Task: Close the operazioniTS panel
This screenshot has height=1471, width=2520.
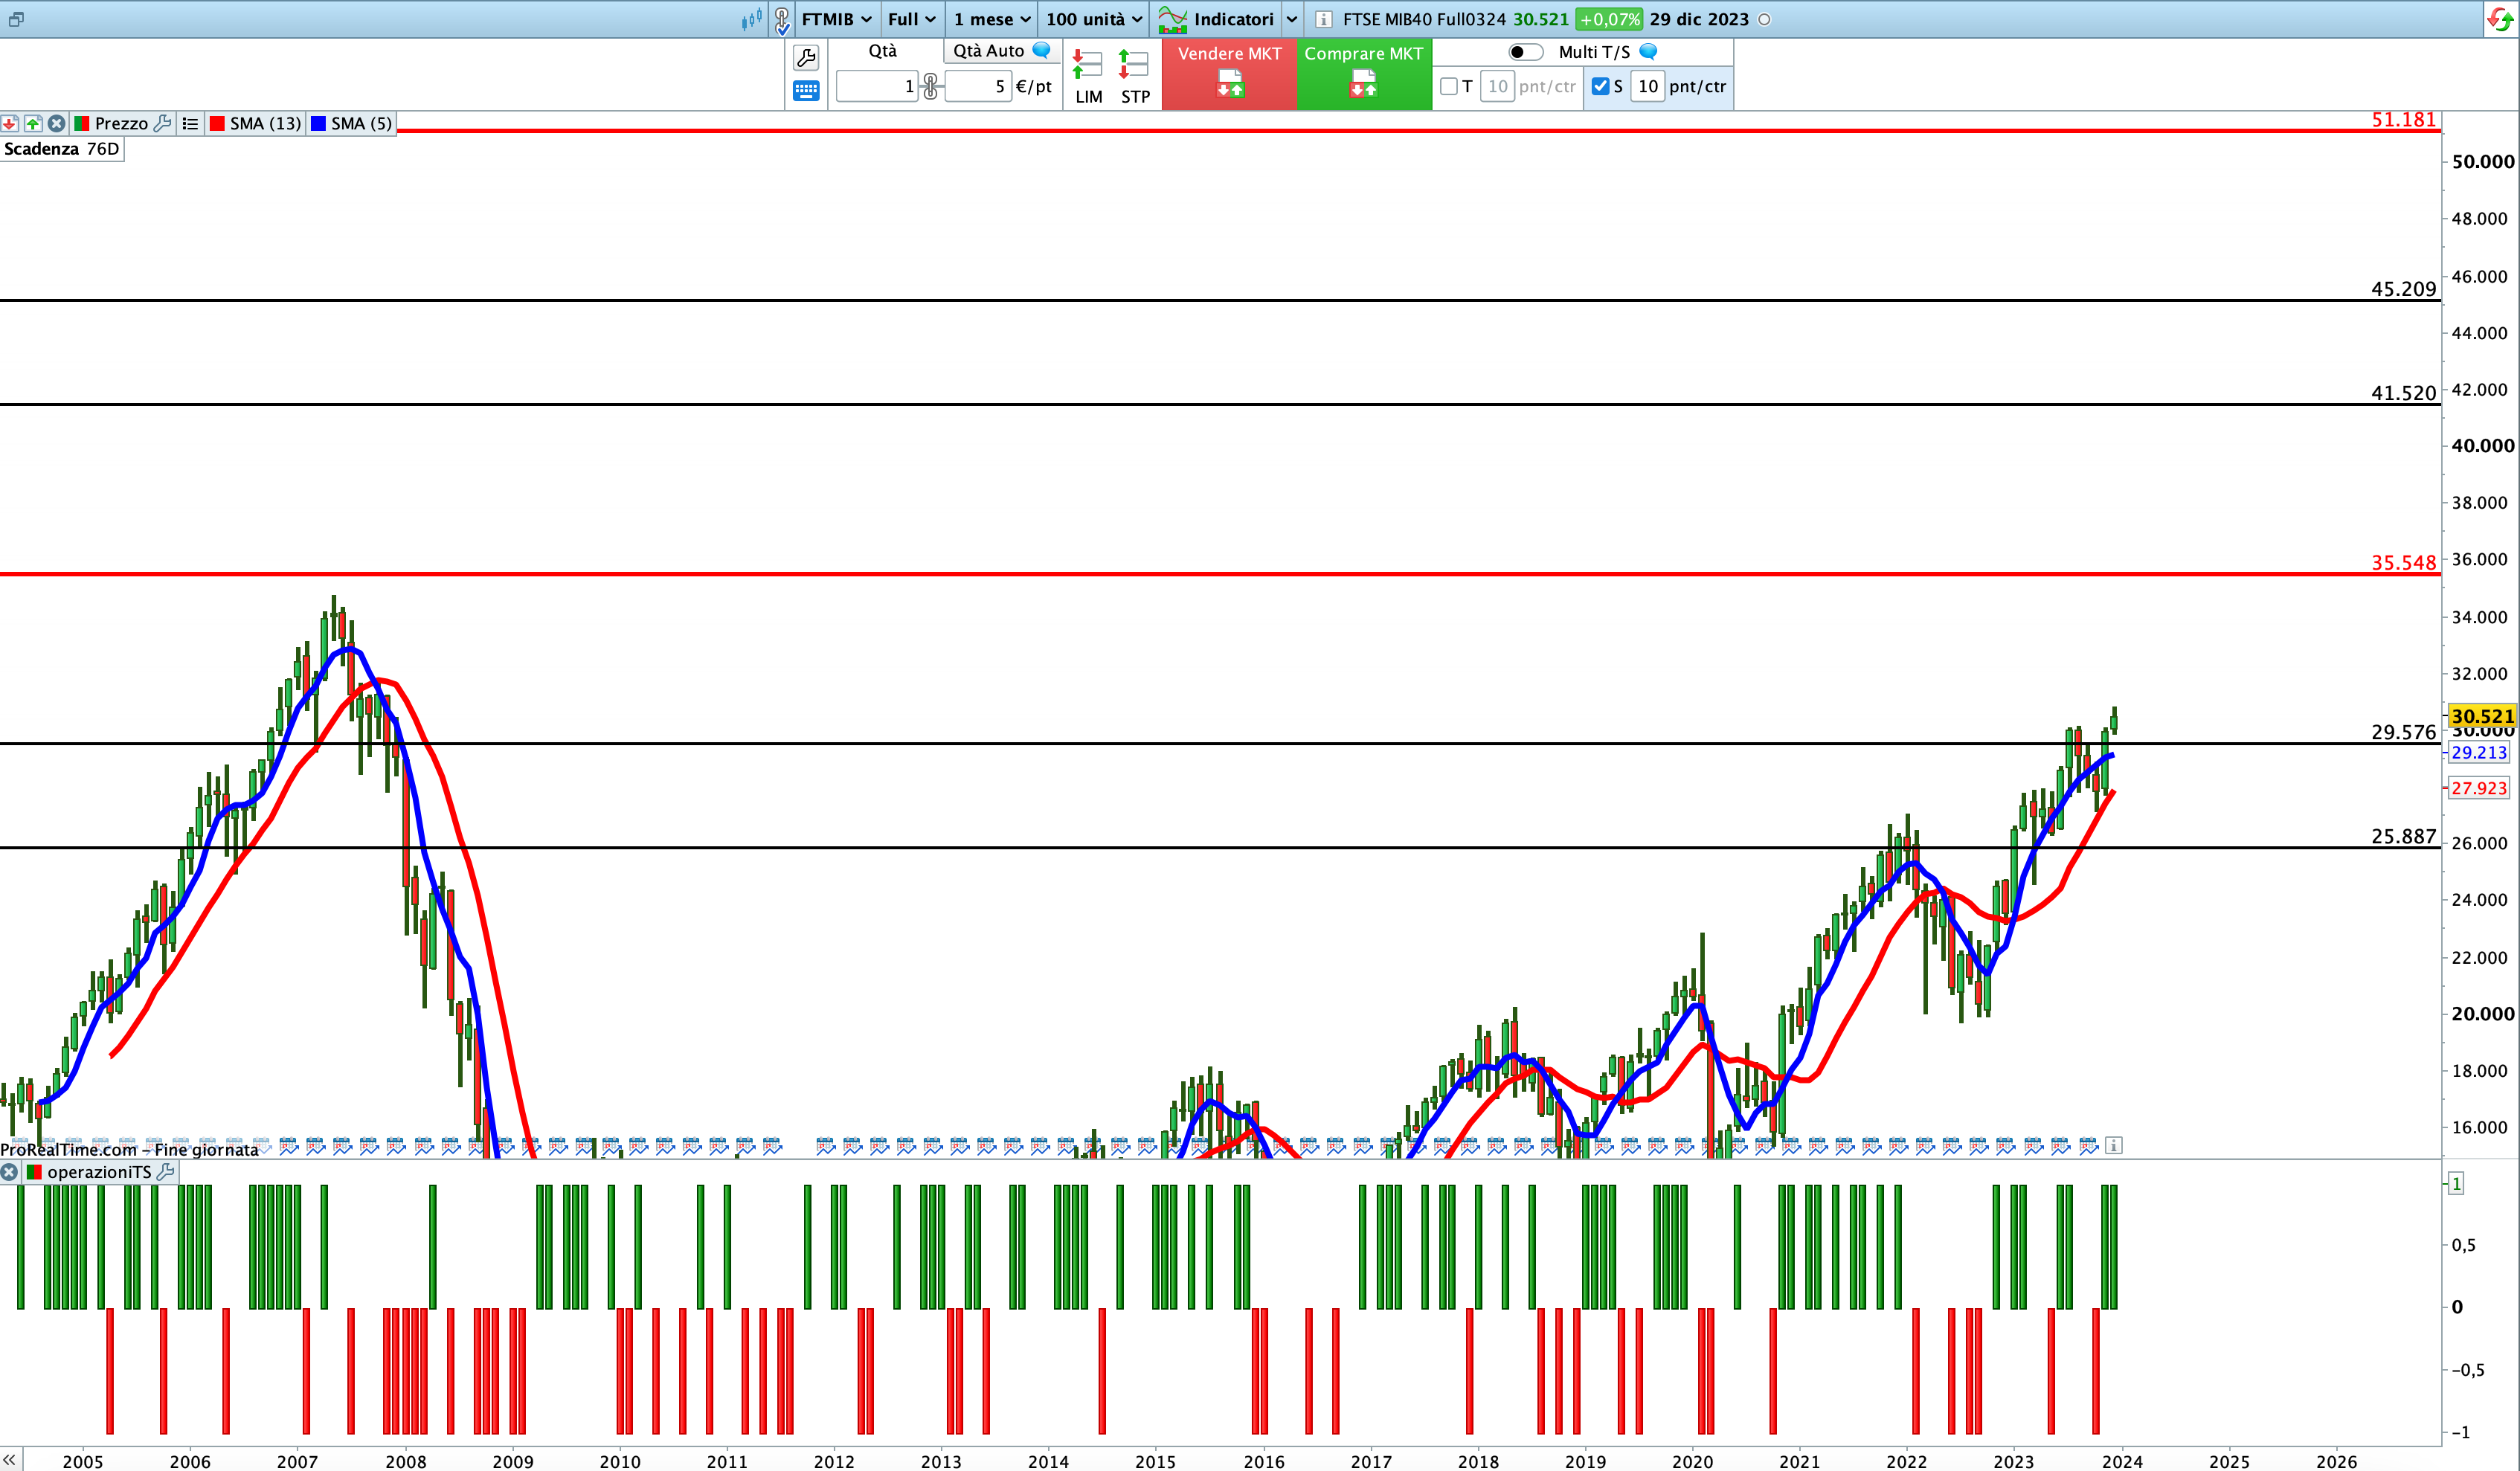Action: pos(9,1171)
